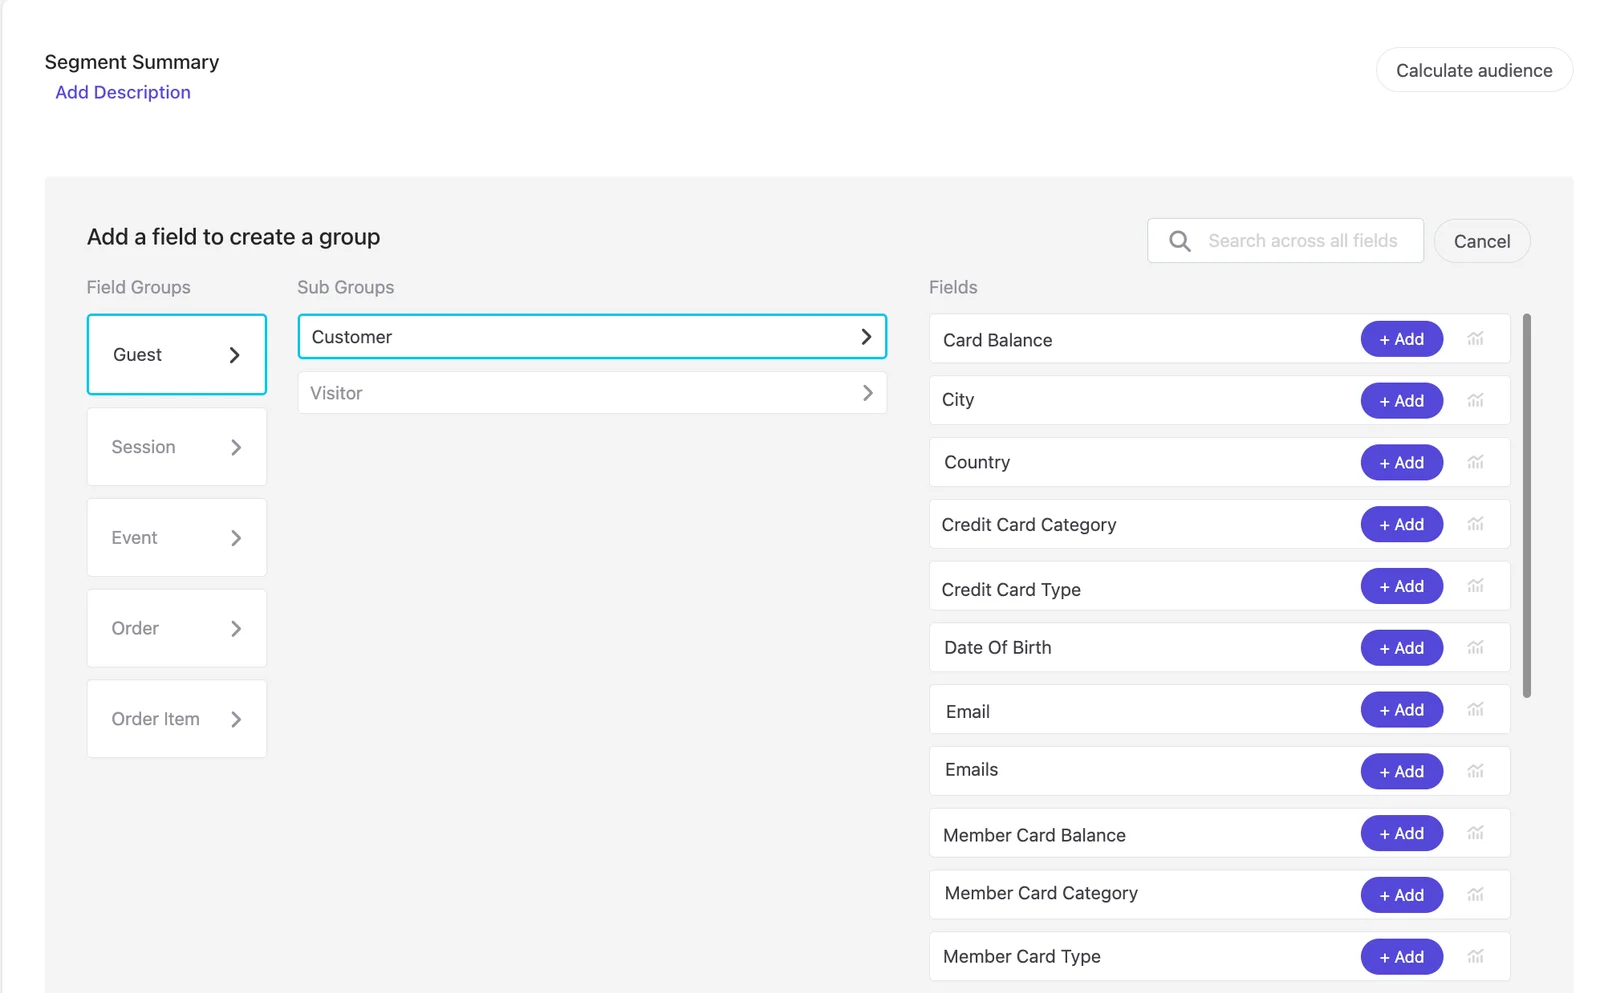Focus the Search across all fields box
1600x993 pixels.
(1285, 241)
